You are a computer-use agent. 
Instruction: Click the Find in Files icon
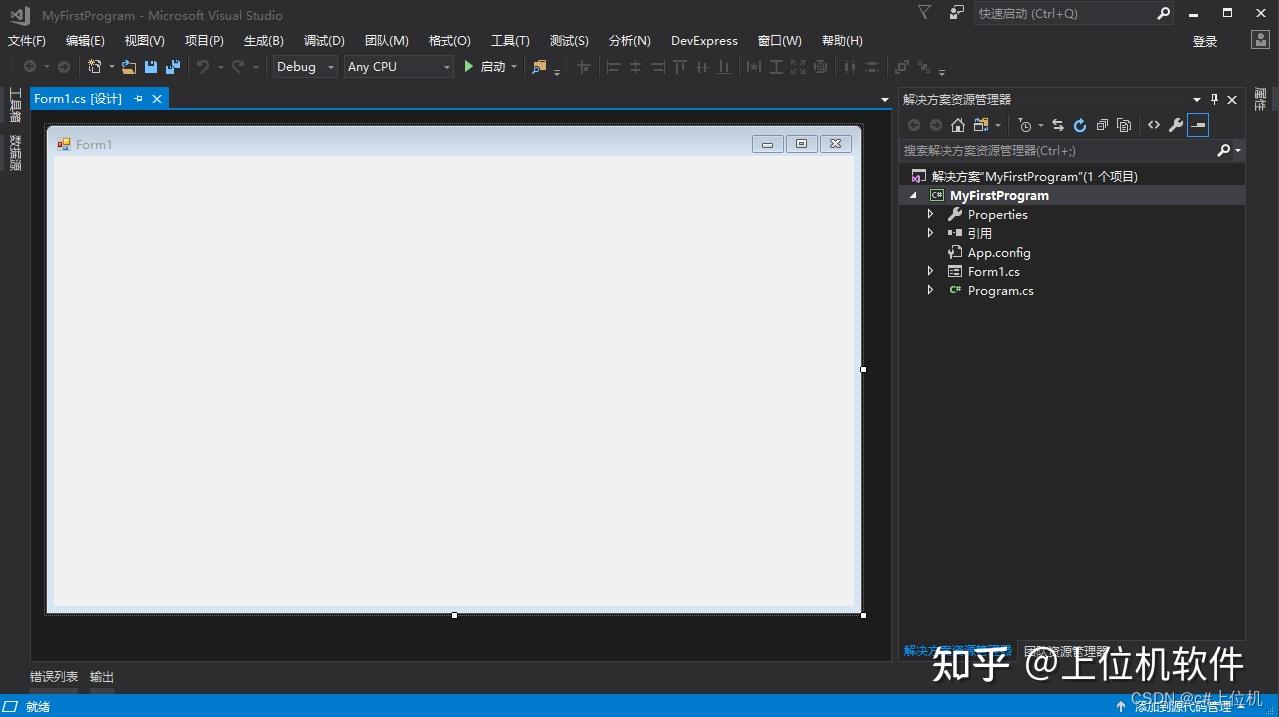pos(540,67)
